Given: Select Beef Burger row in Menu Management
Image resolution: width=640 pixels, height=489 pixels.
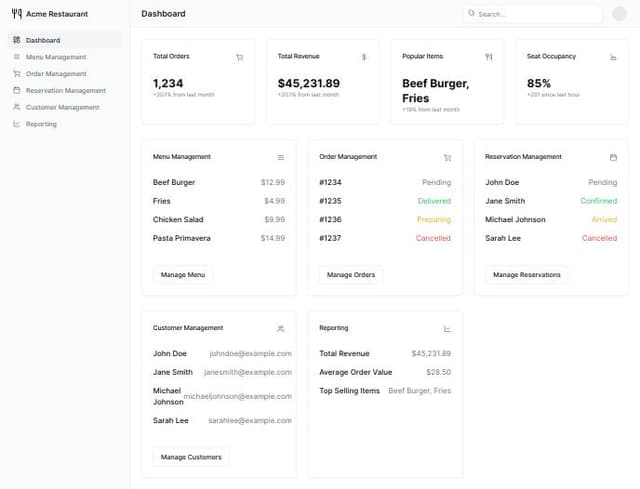Looking at the screenshot, I should tap(219, 182).
